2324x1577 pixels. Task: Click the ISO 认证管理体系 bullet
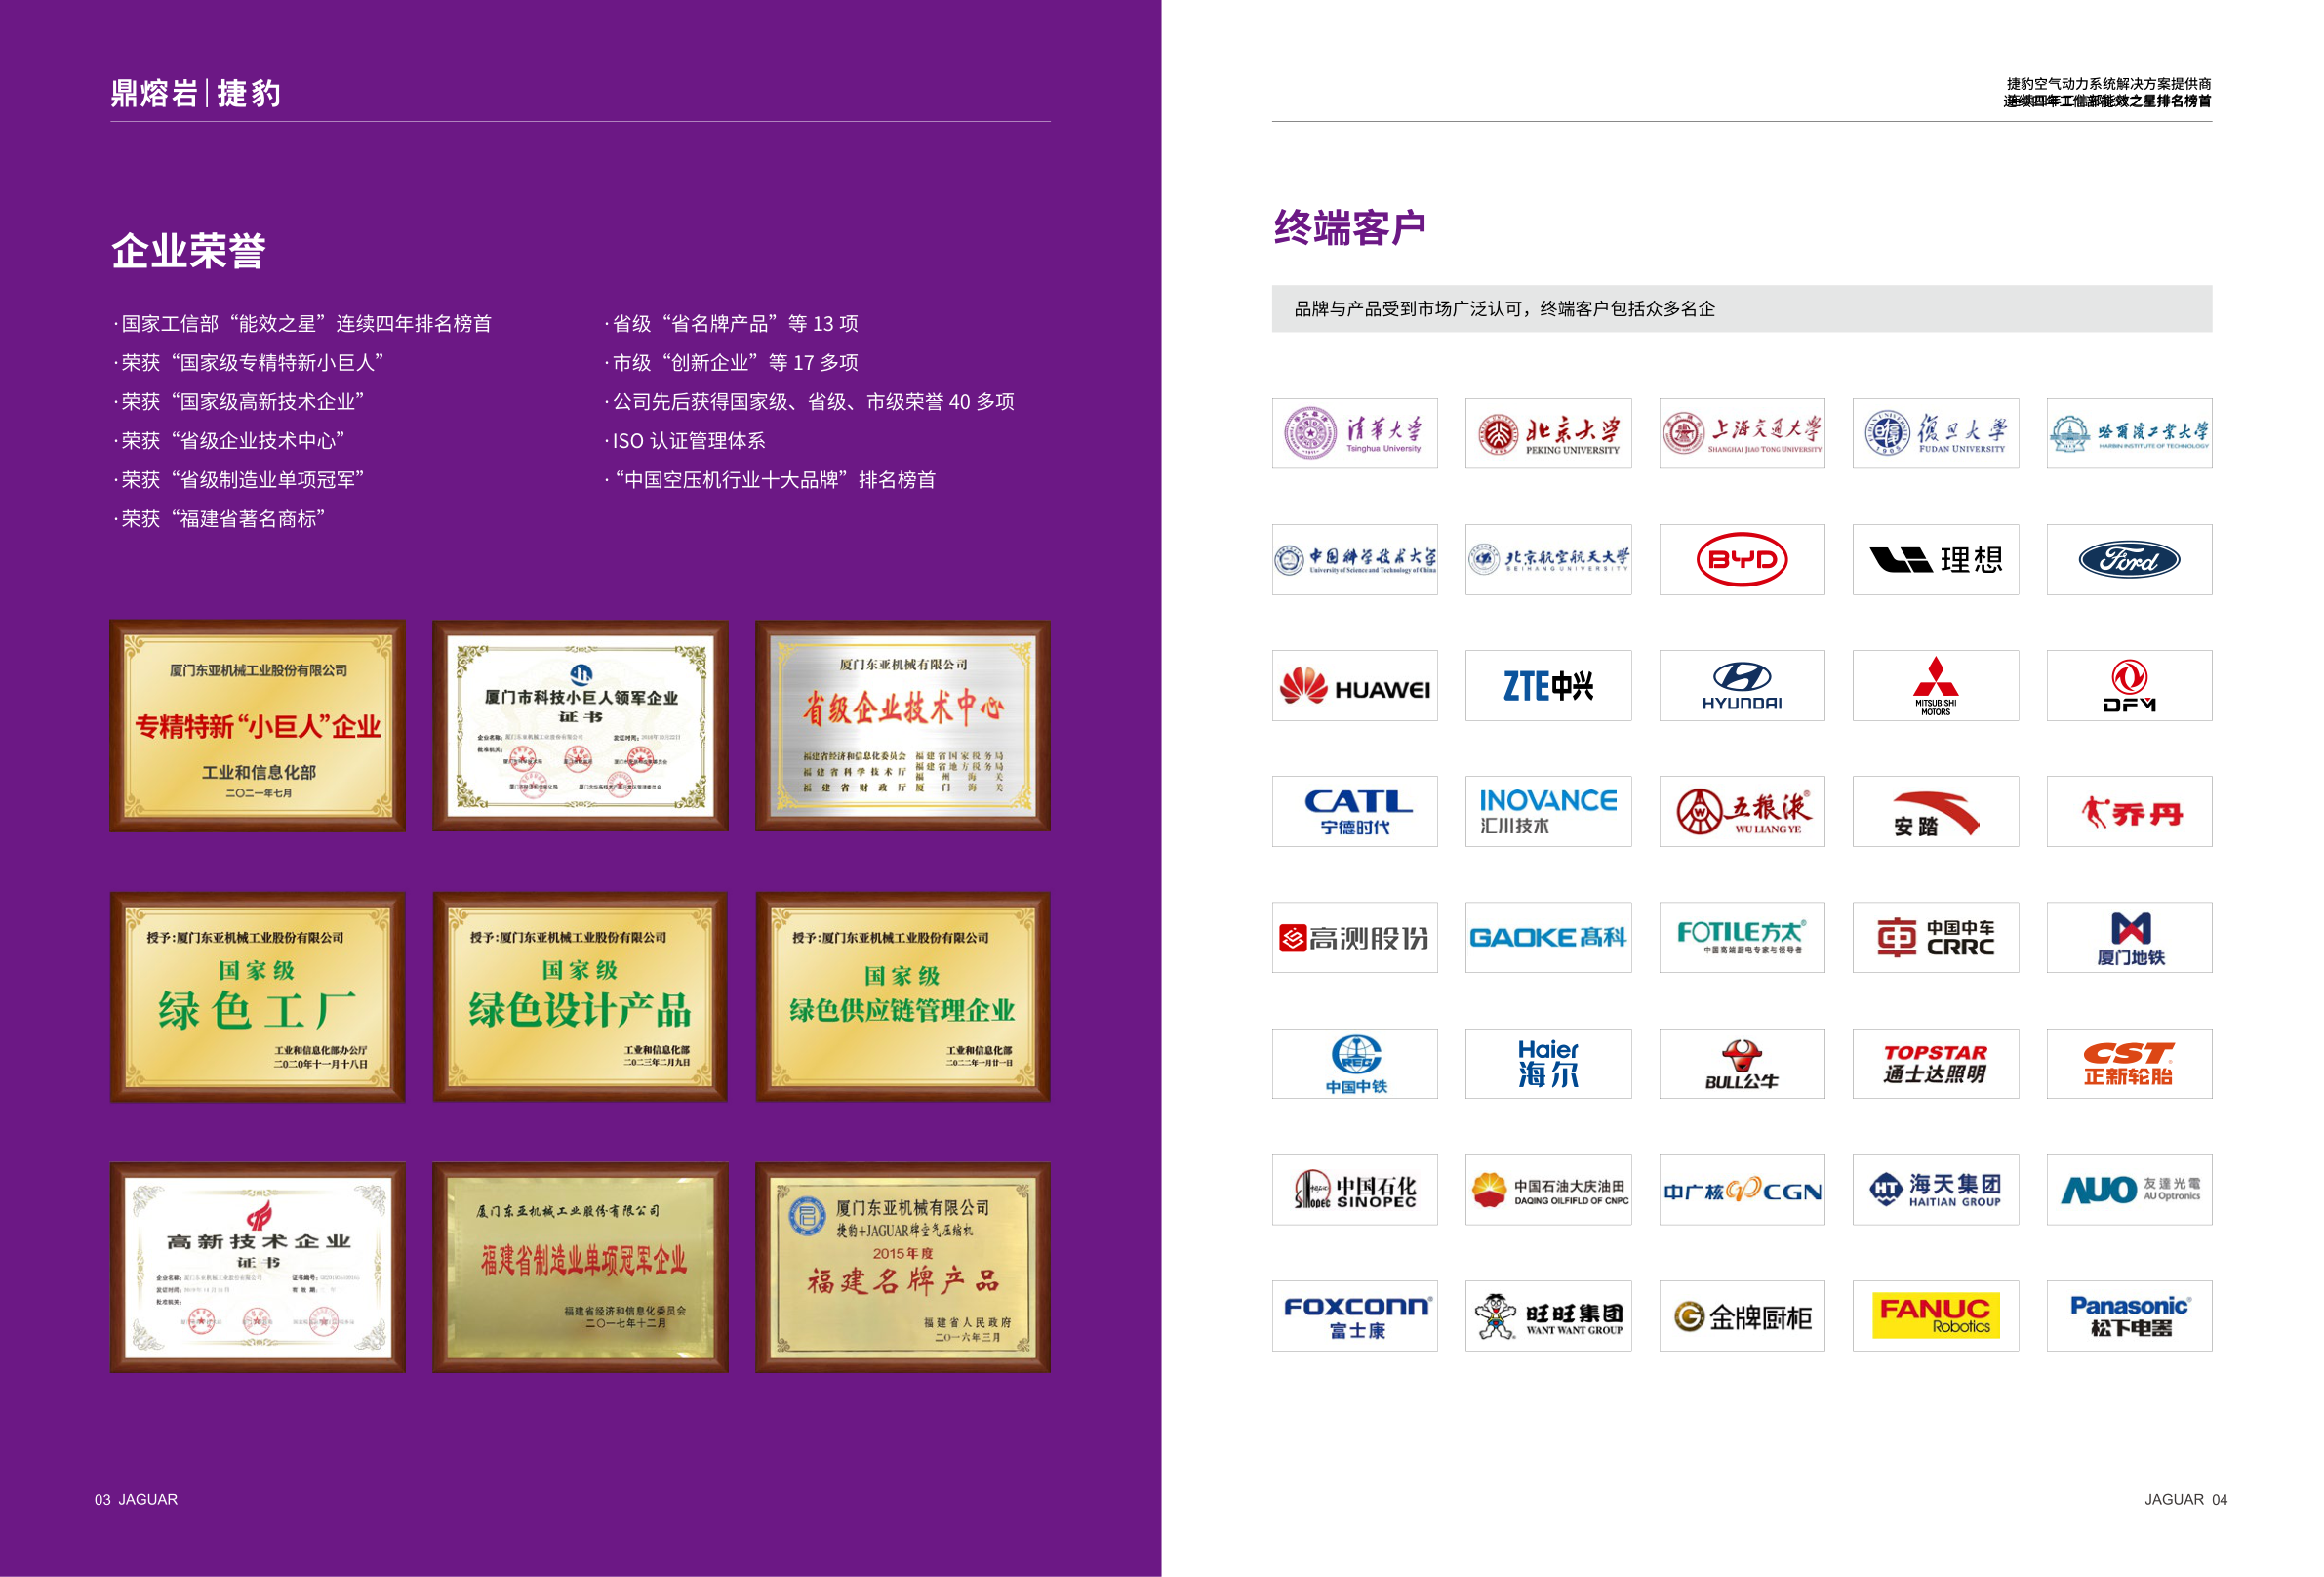[685, 440]
